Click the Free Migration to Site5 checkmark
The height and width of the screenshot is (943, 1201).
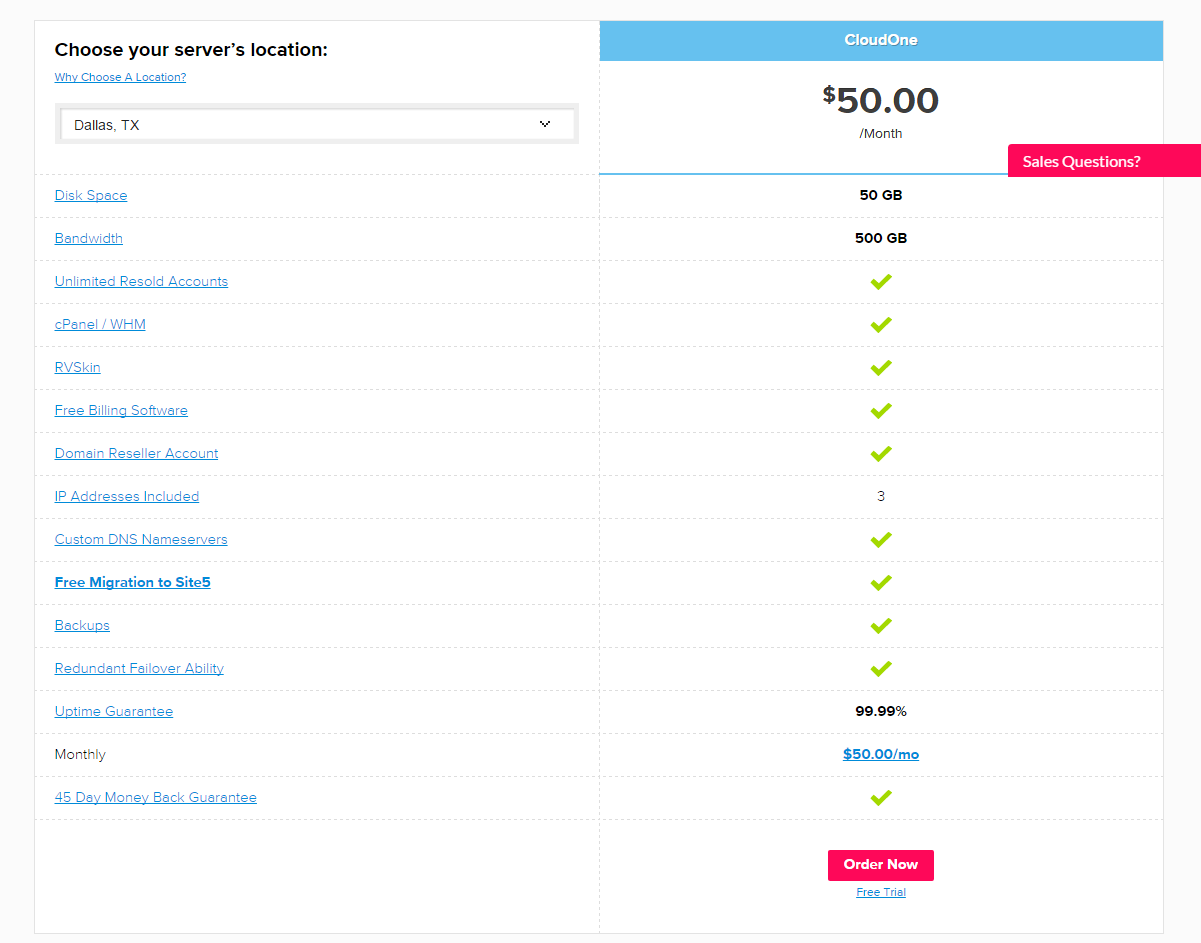point(881,582)
